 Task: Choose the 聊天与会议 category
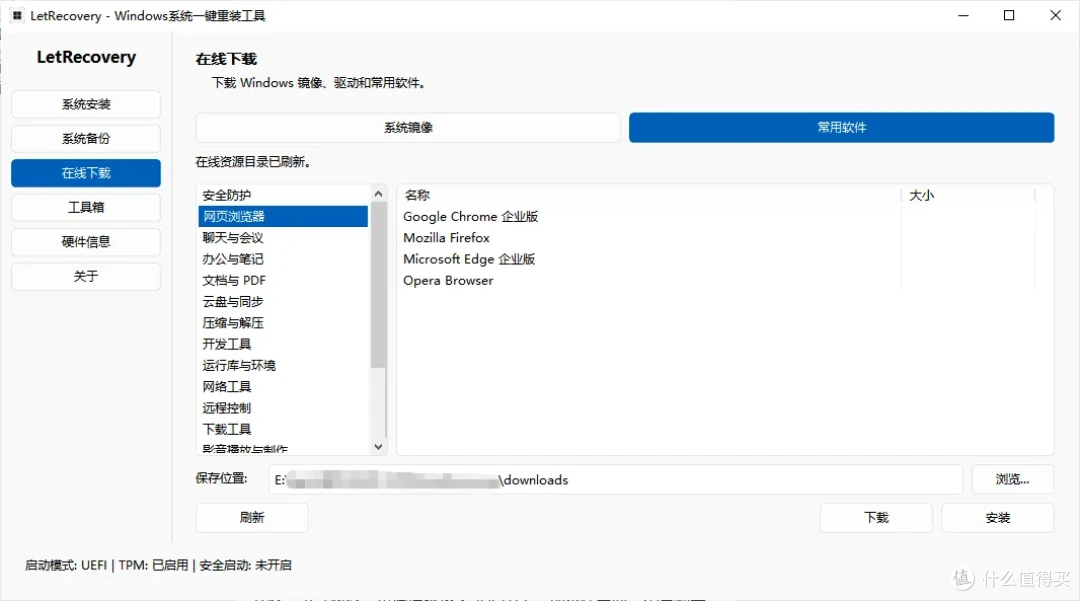(283, 238)
